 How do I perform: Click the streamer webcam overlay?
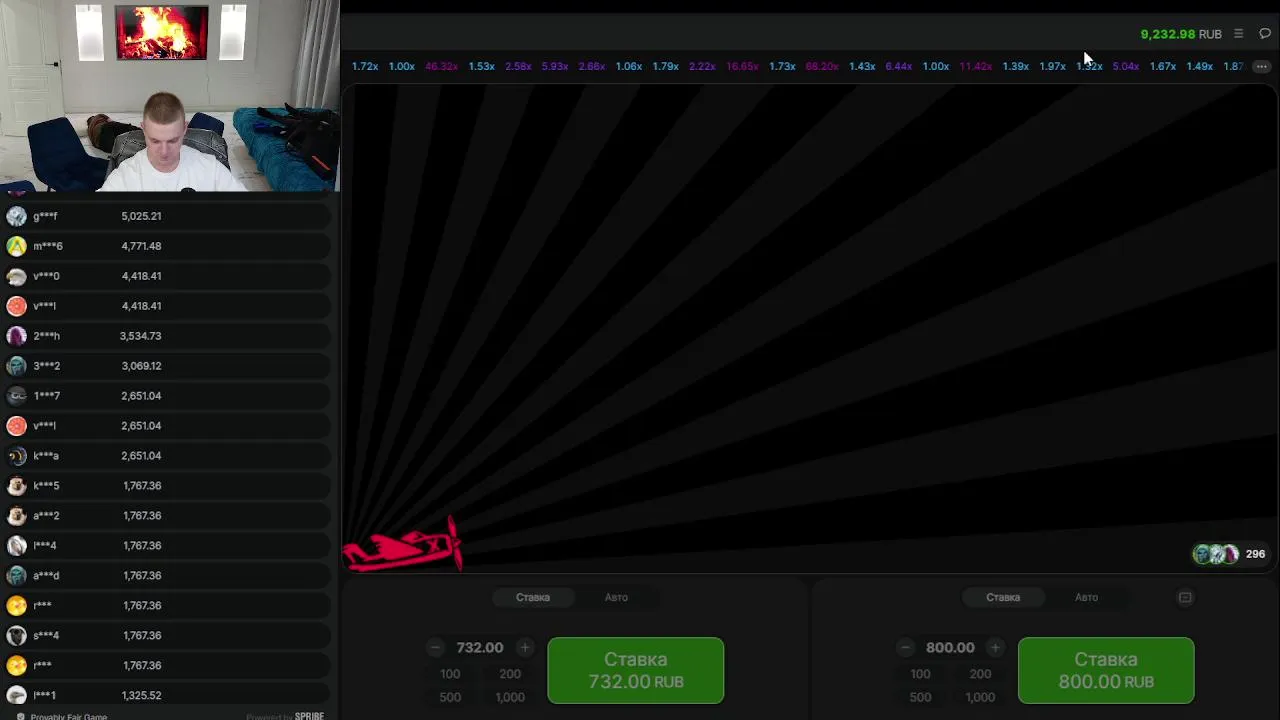point(170,96)
